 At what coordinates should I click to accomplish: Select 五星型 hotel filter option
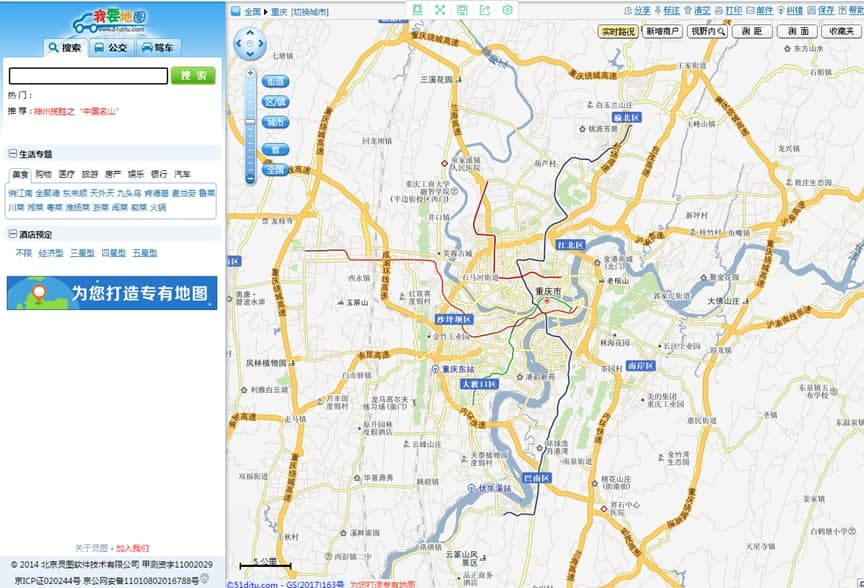click(145, 253)
